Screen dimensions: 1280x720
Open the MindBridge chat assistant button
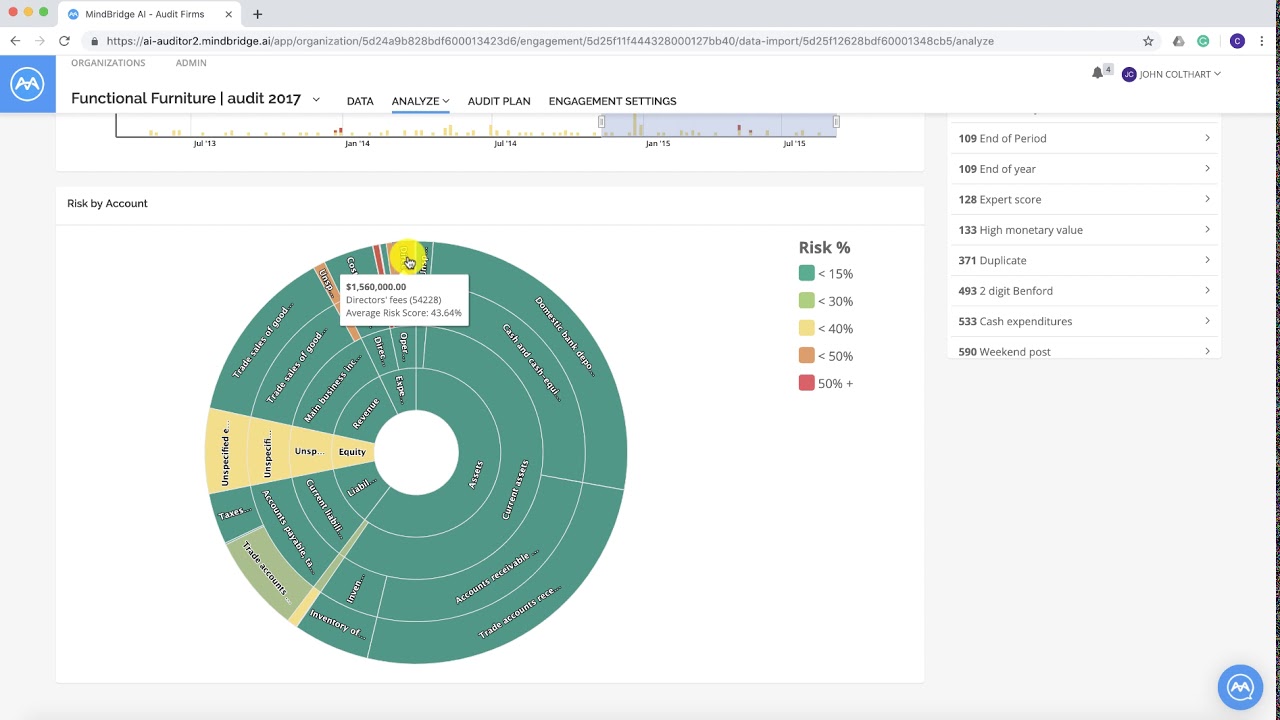tap(1240, 687)
